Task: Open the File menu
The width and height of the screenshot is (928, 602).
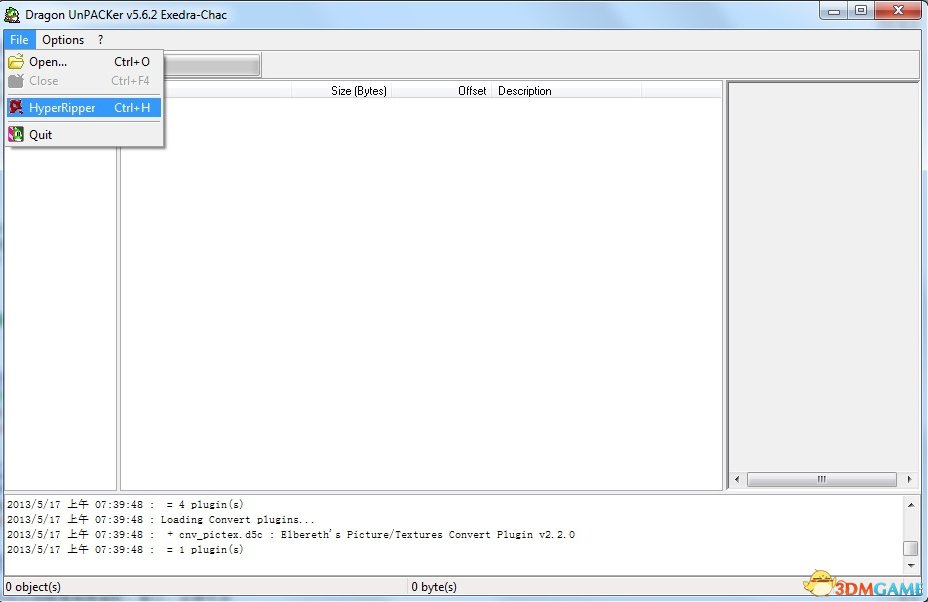Action: [x=19, y=40]
